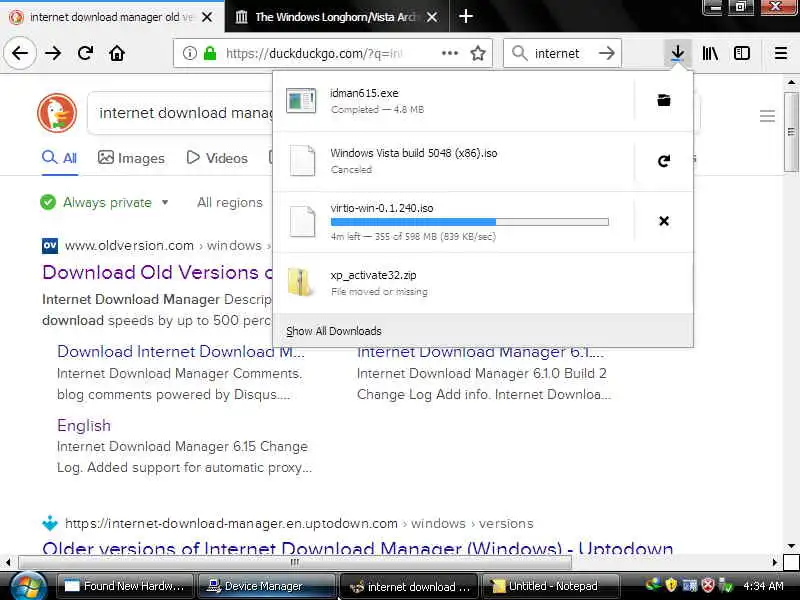
Task: Open the English sublink
Action: [84, 426]
